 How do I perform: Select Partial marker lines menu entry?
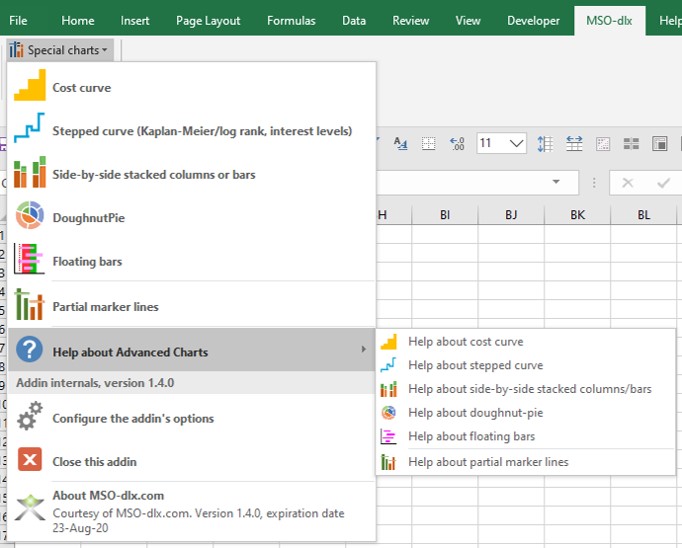point(191,305)
